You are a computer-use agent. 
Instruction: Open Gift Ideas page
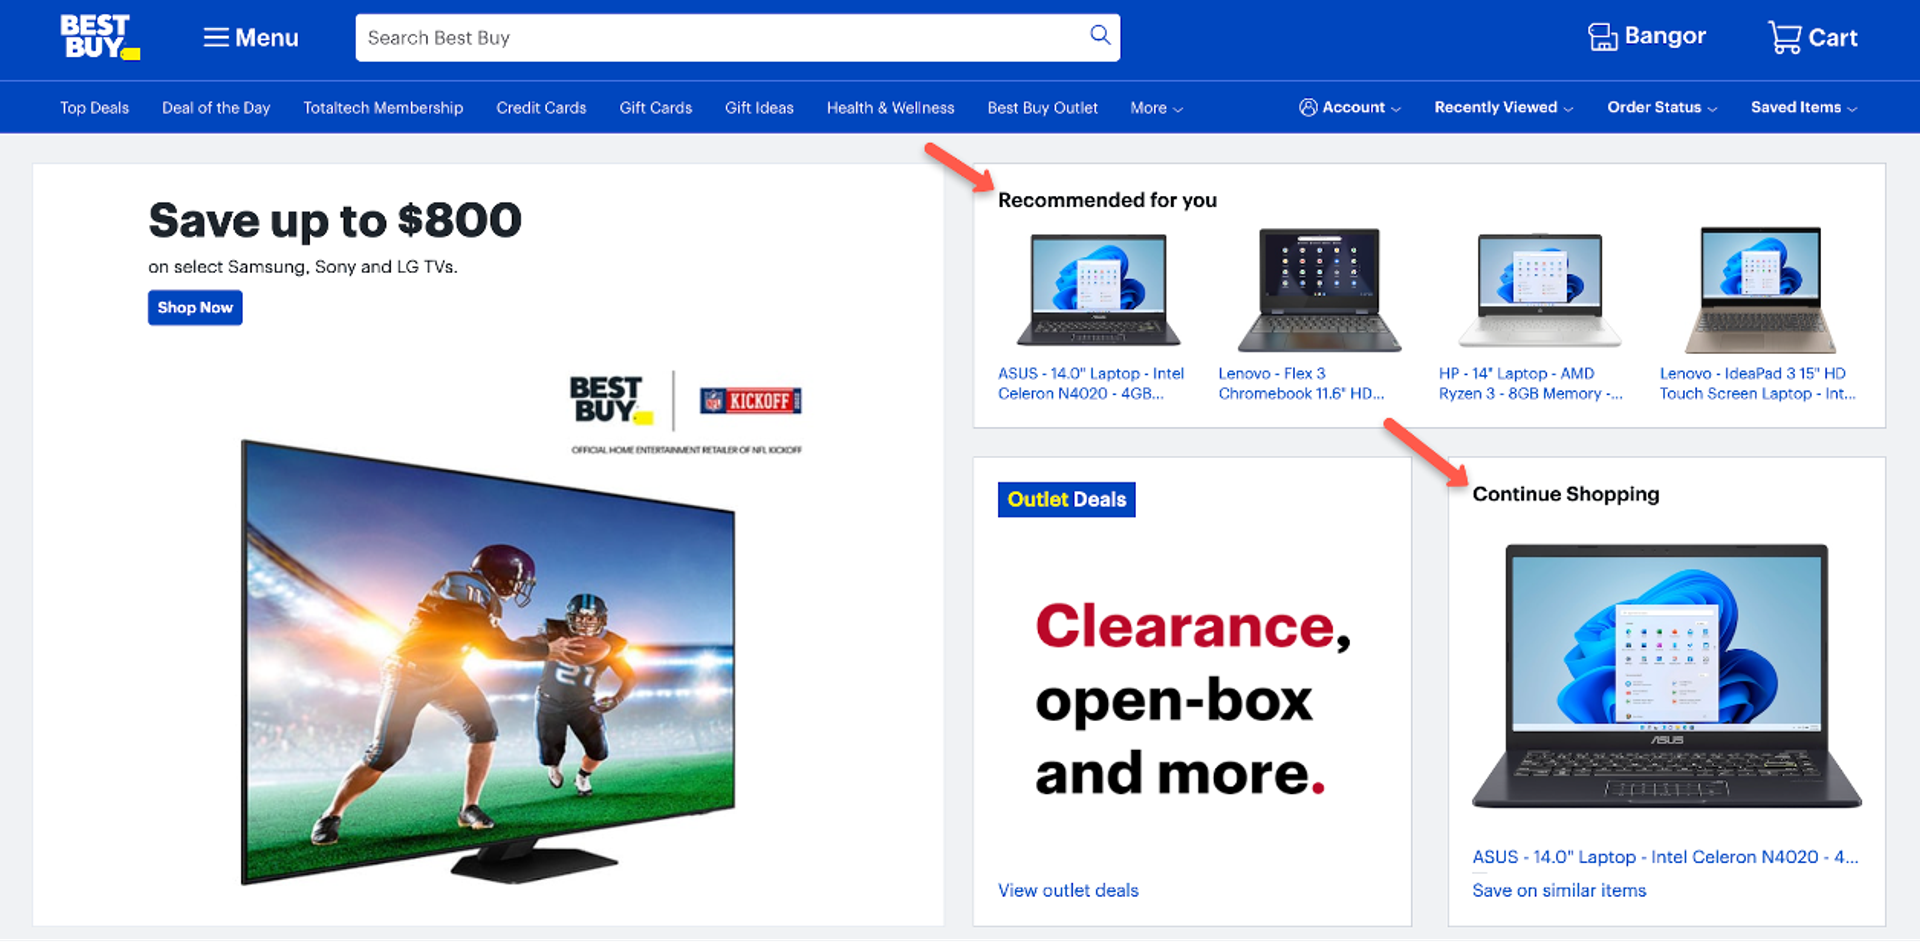pos(759,108)
